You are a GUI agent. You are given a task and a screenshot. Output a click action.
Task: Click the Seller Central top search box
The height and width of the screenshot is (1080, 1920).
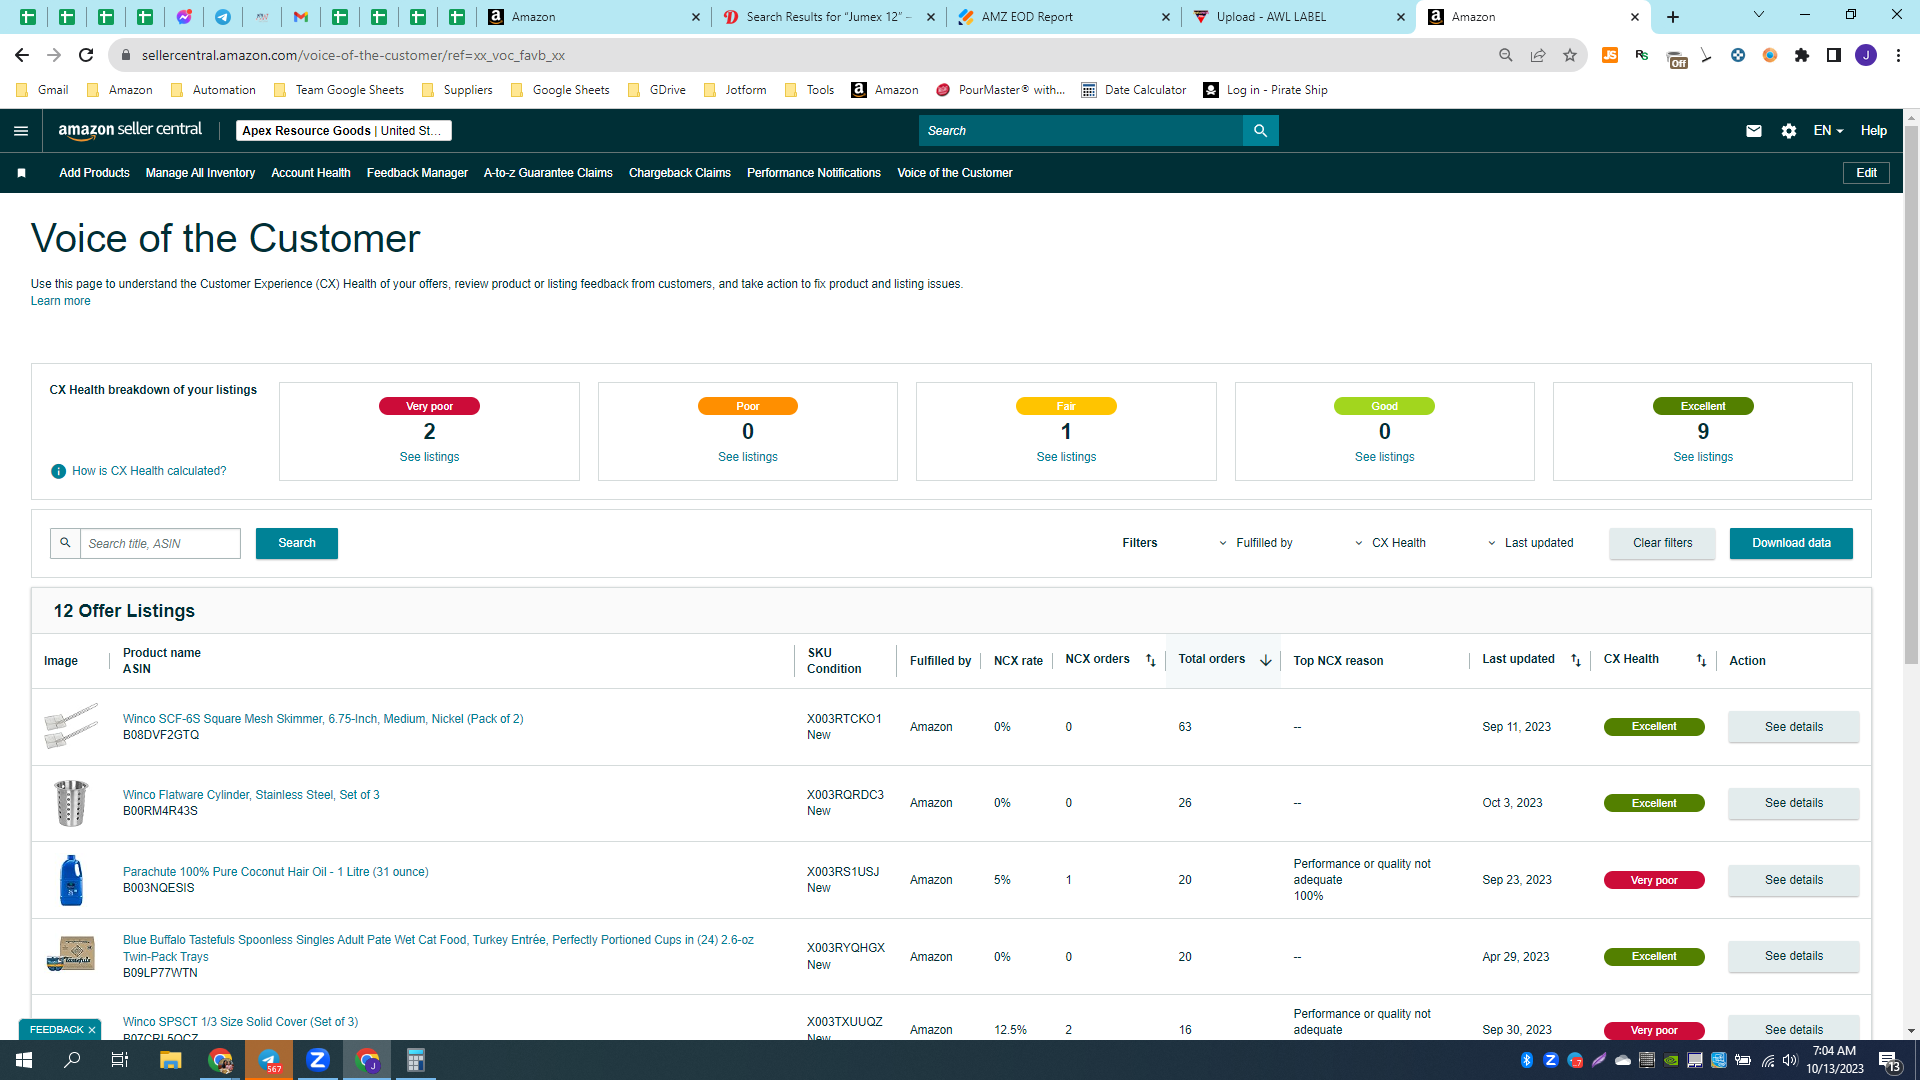1080,131
